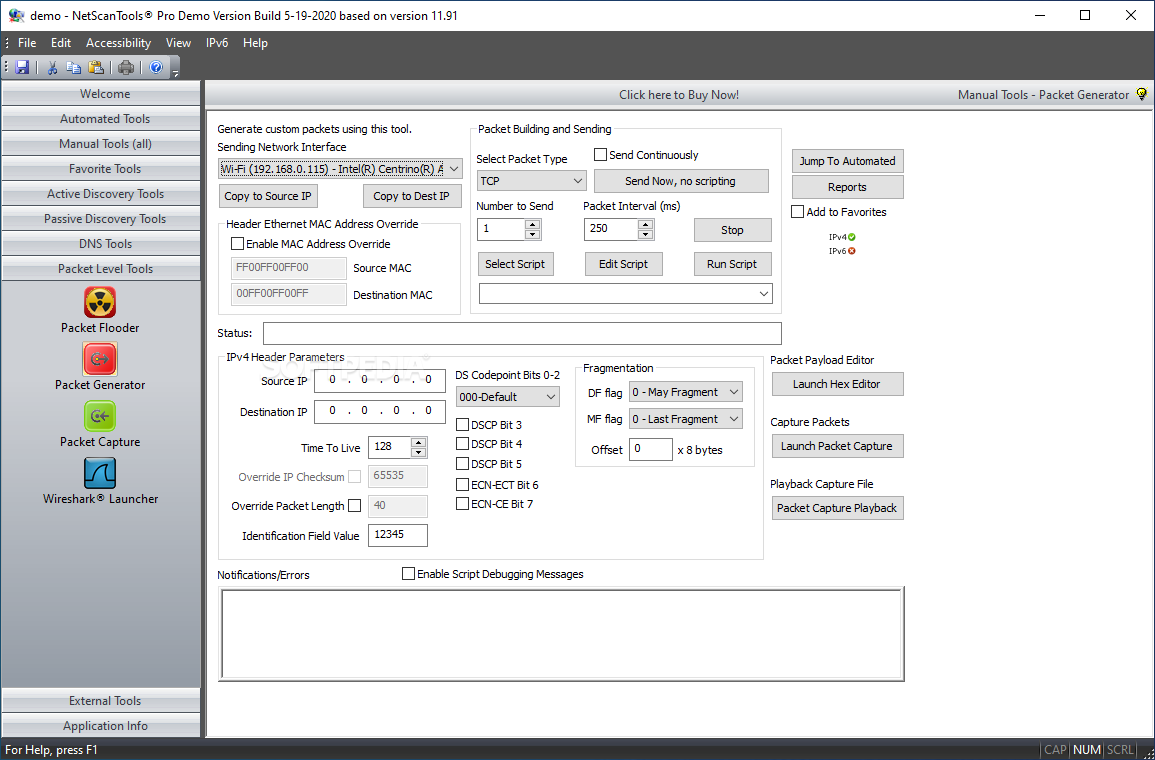Open DNS Tools sidebar section
The width and height of the screenshot is (1155, 760).
tap(101, 244)
